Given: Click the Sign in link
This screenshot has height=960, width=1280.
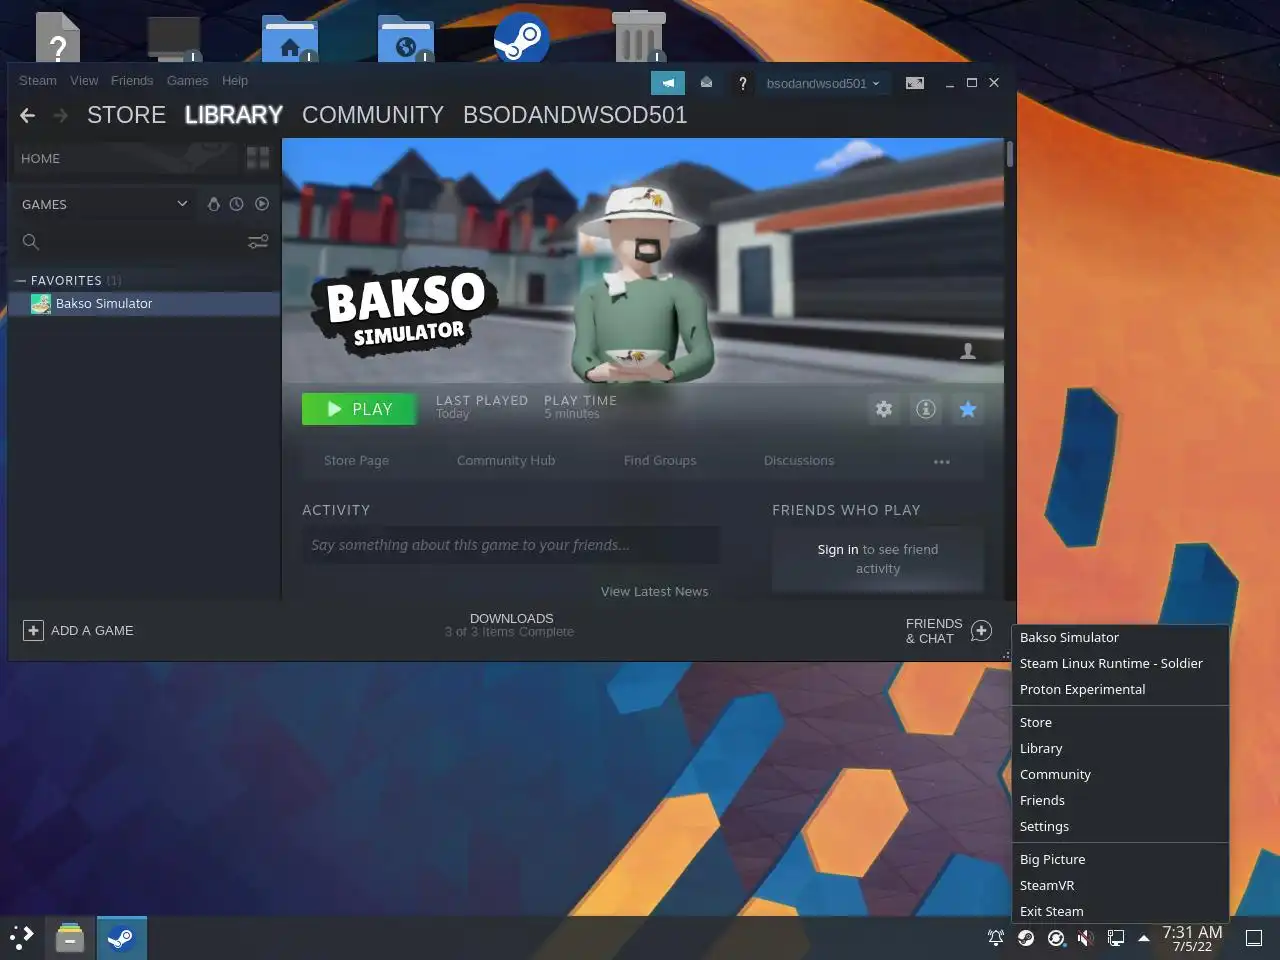Looking at the screenshot, I should coord(838,550).
